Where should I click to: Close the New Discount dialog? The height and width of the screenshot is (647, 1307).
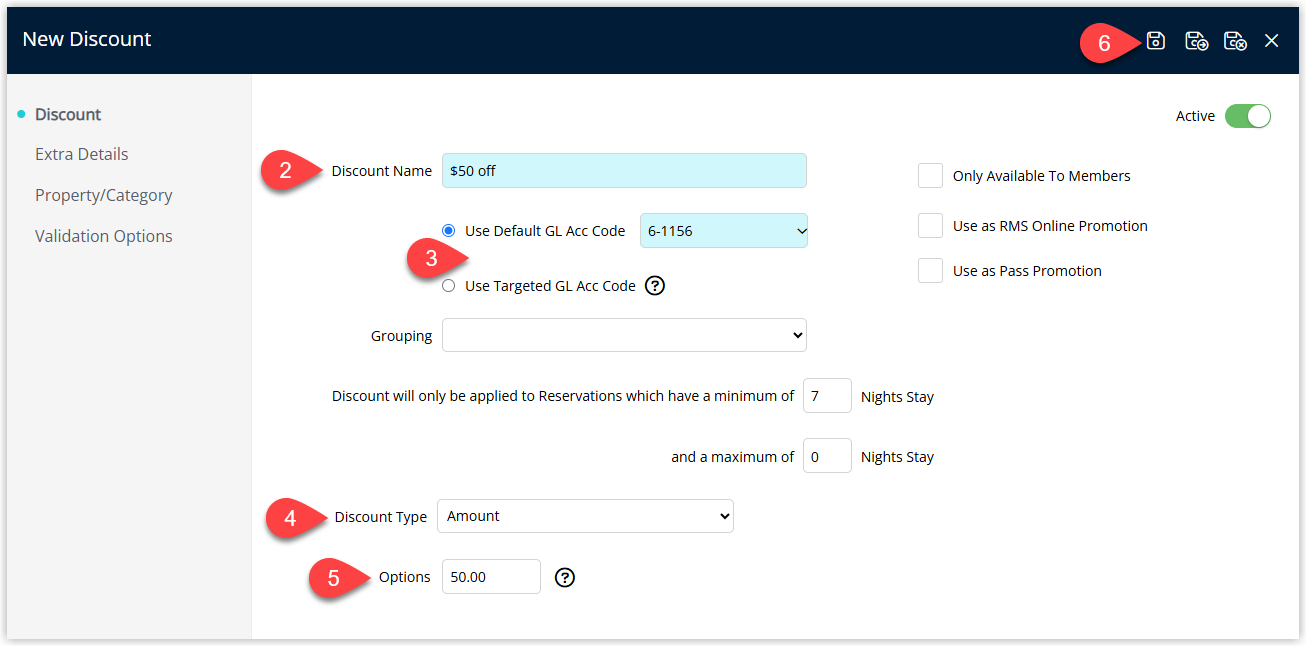pos(1272,41)
